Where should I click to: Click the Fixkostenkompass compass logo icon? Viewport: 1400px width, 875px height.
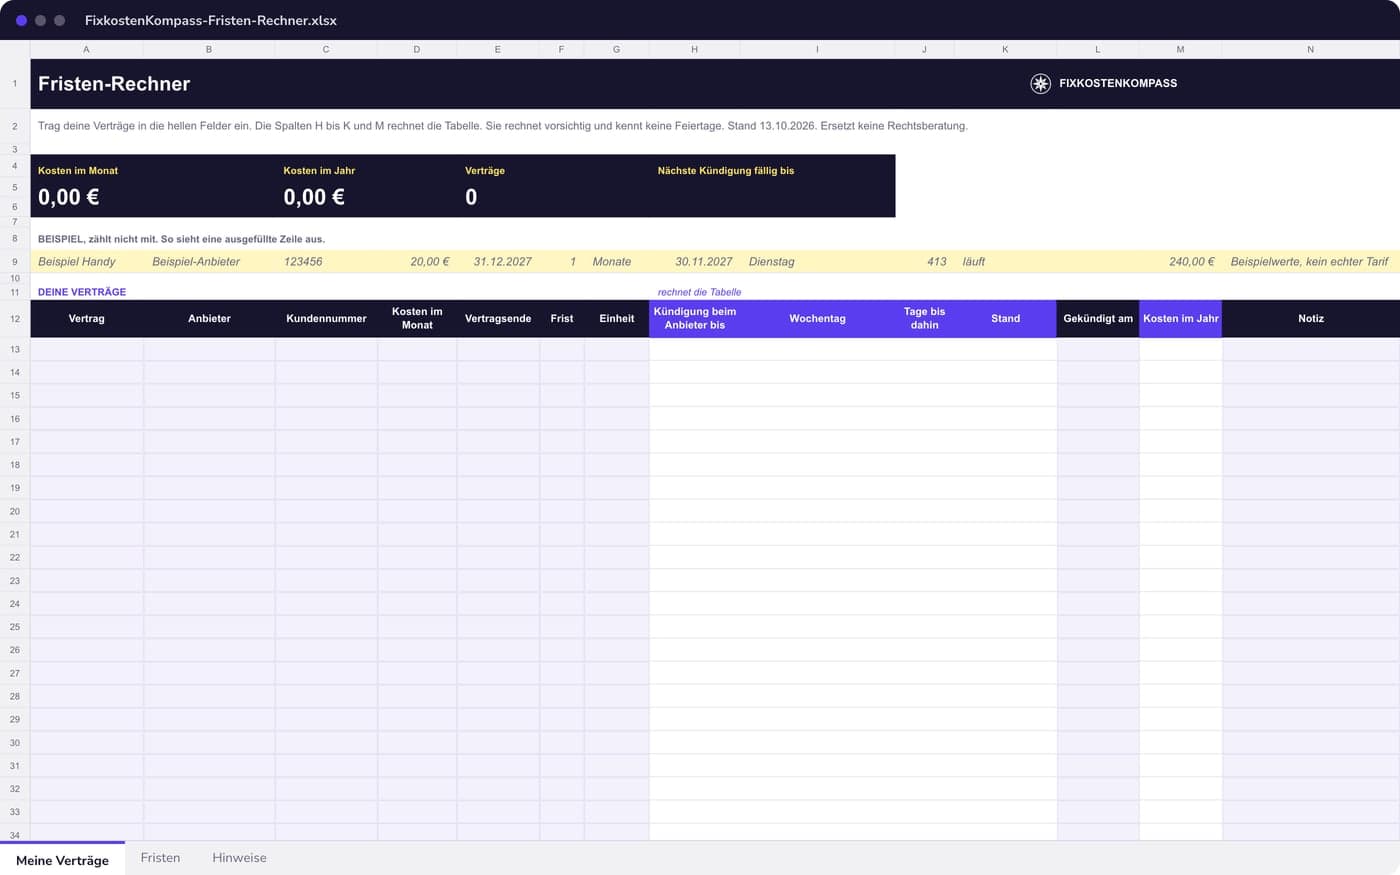tap(1040, 84)
